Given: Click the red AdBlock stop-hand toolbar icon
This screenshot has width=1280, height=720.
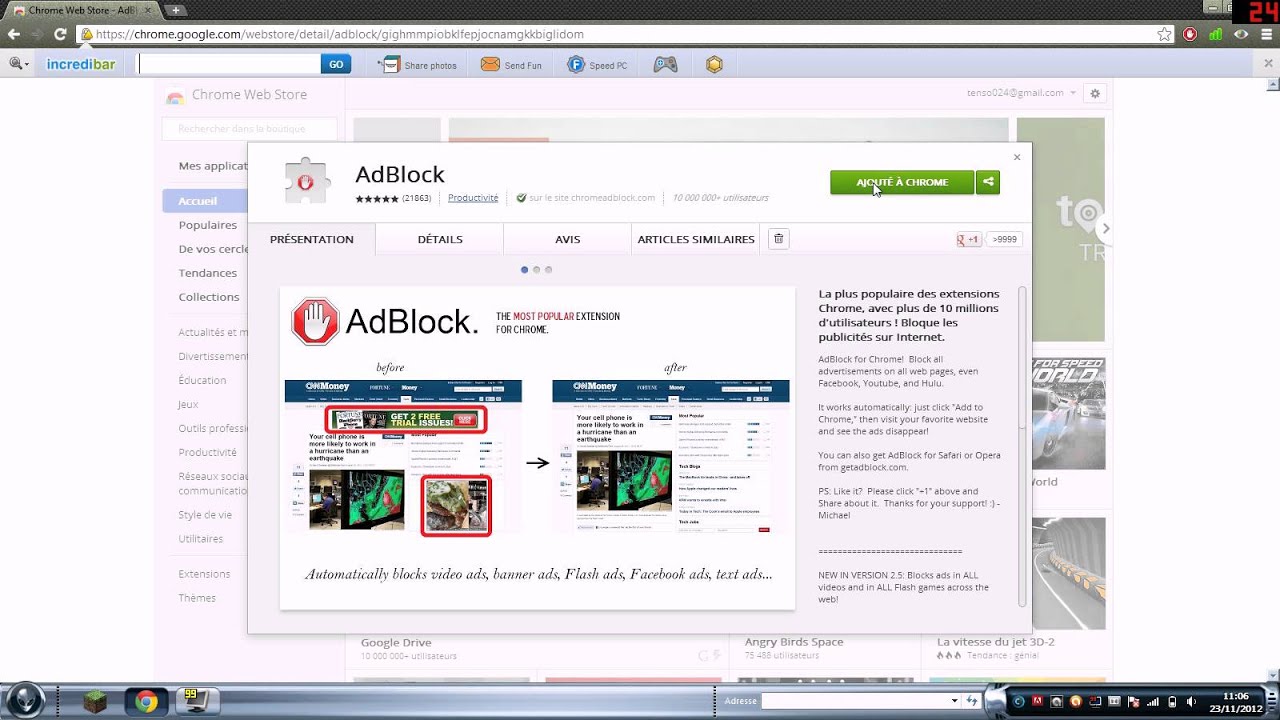Looking at the screenshot, I should click(x=1190, y=34).
